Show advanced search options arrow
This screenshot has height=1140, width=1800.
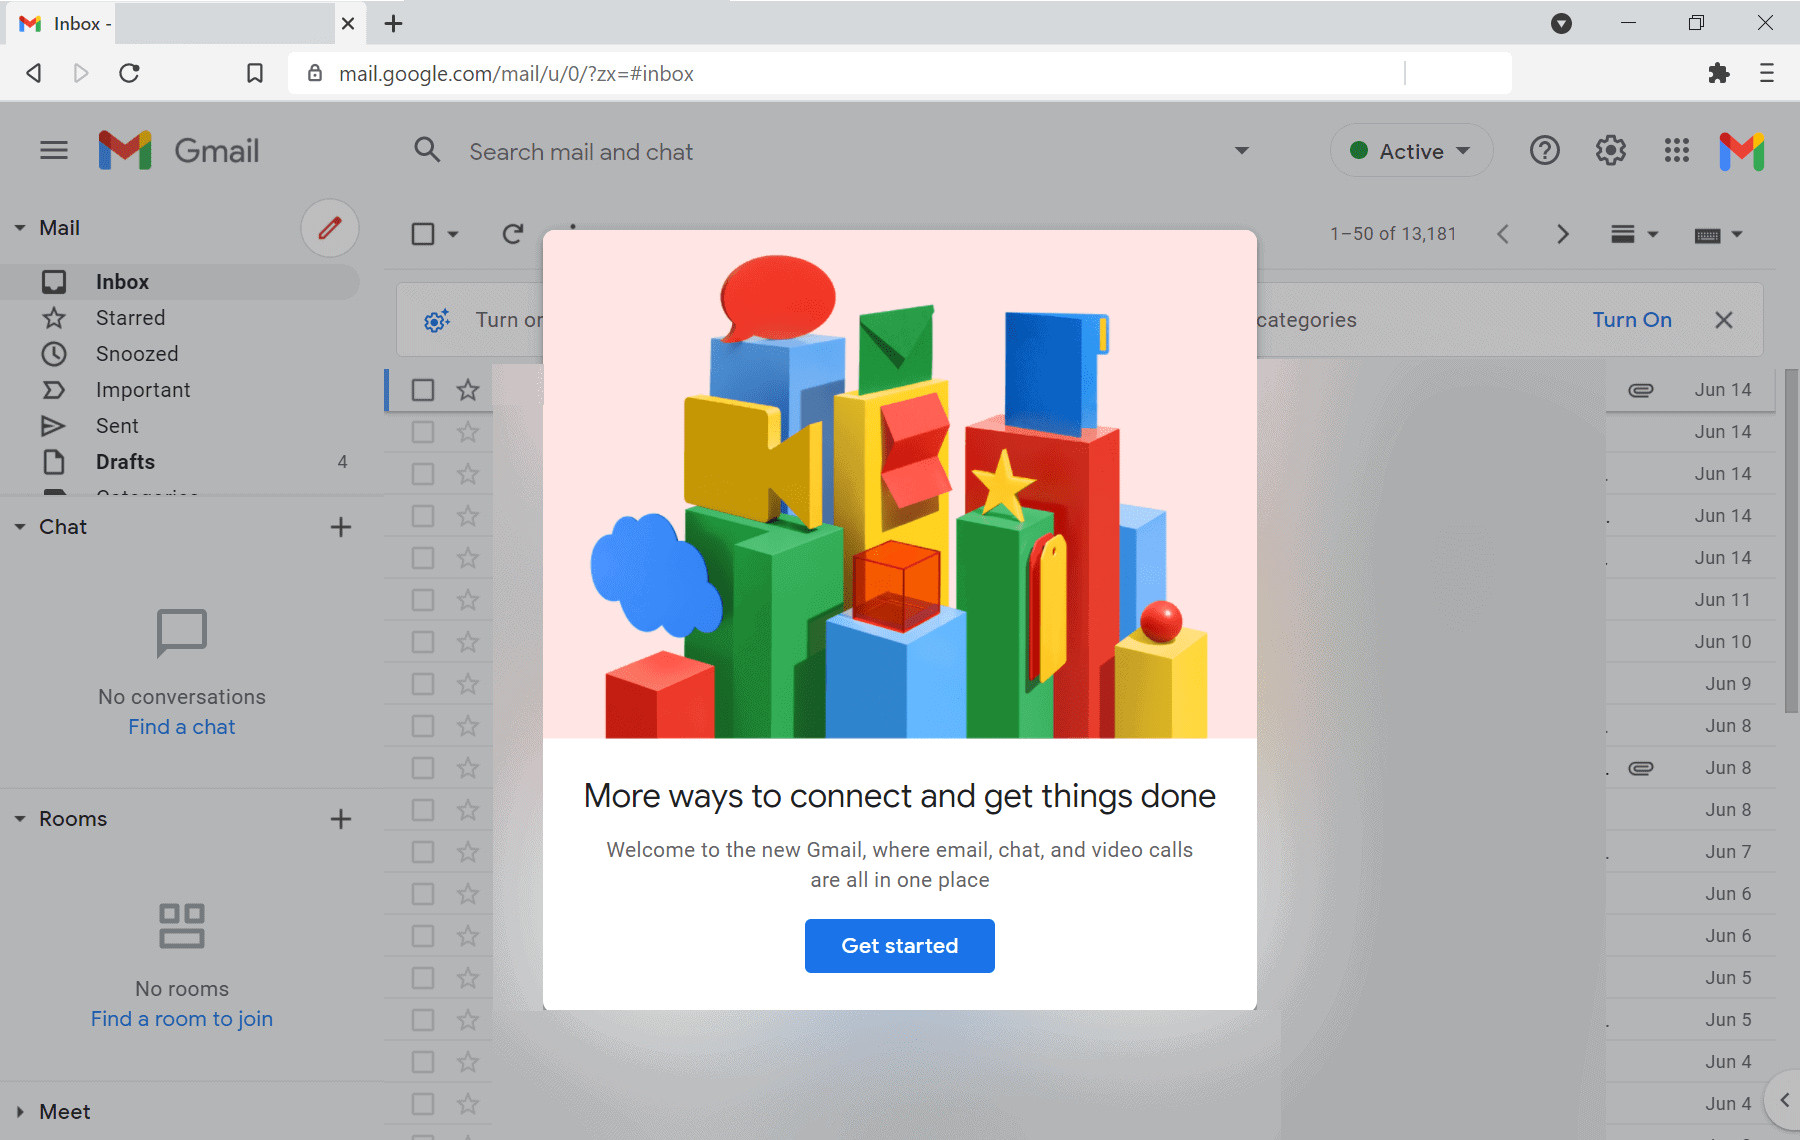click(1242, 151)
